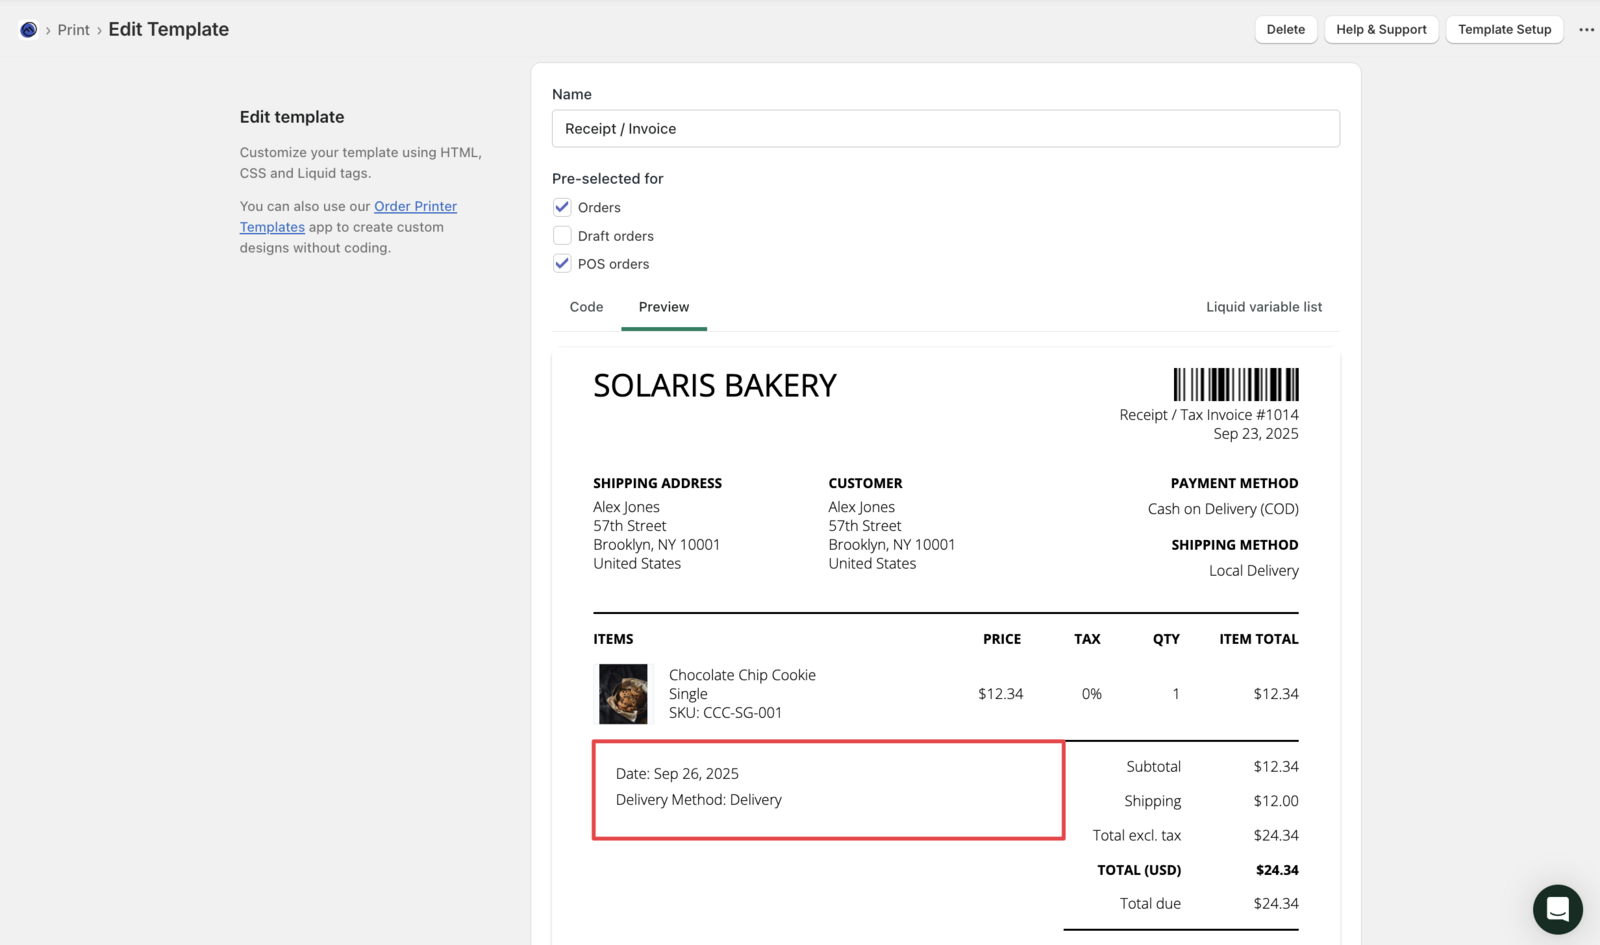Click the Total due label
This screenshot has width=1600, height=945.
click(1150, 904)
